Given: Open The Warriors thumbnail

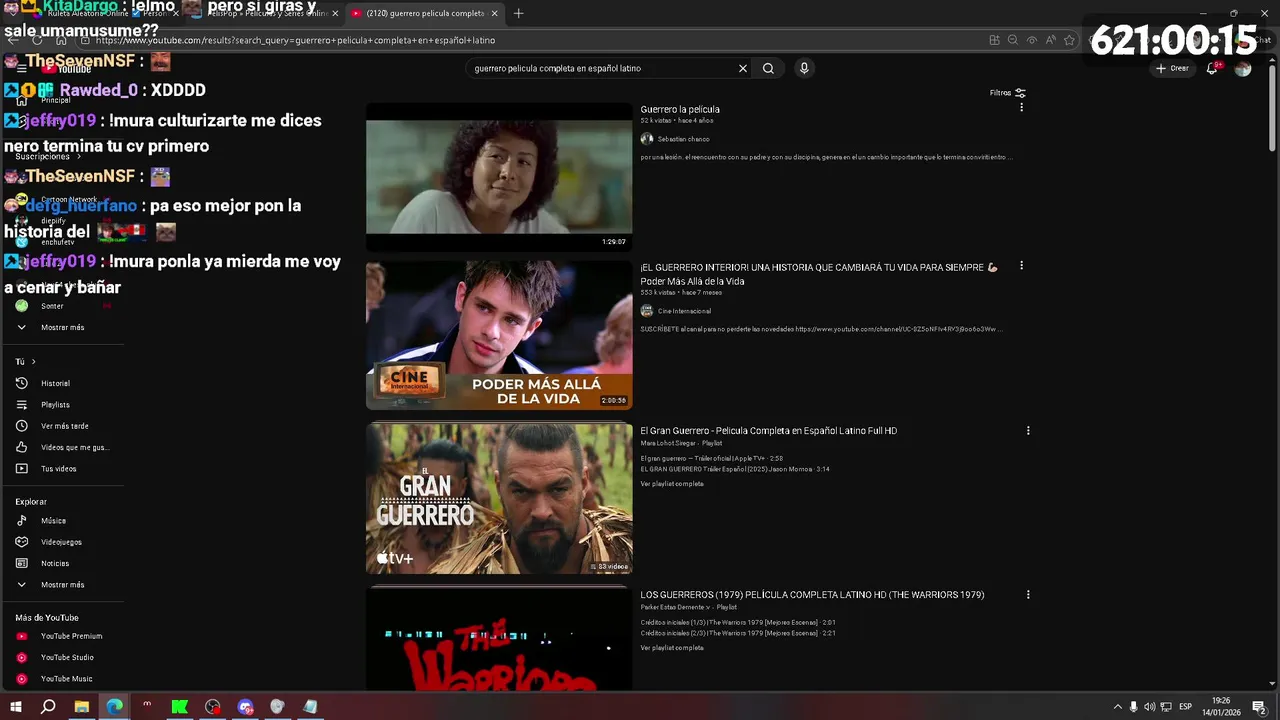Looking at the screenshot, I should [499, 639].
